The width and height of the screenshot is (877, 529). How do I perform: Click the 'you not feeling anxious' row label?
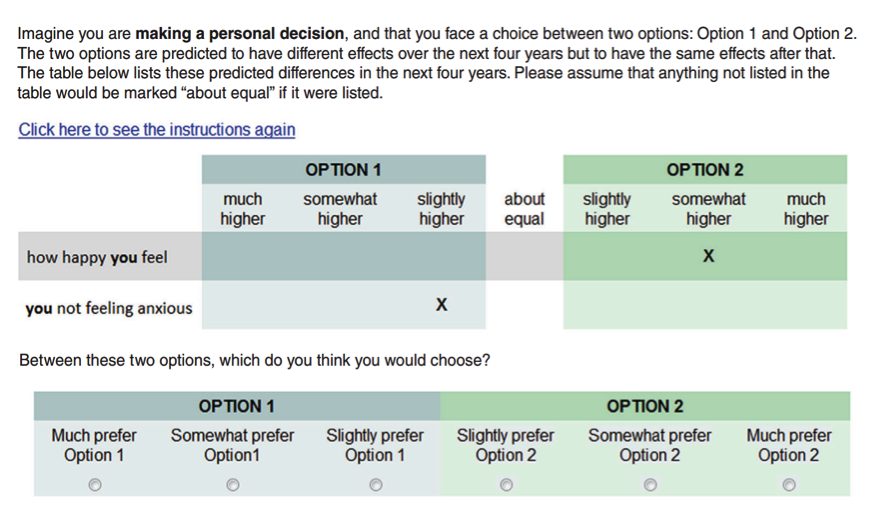tap(109, 308)
